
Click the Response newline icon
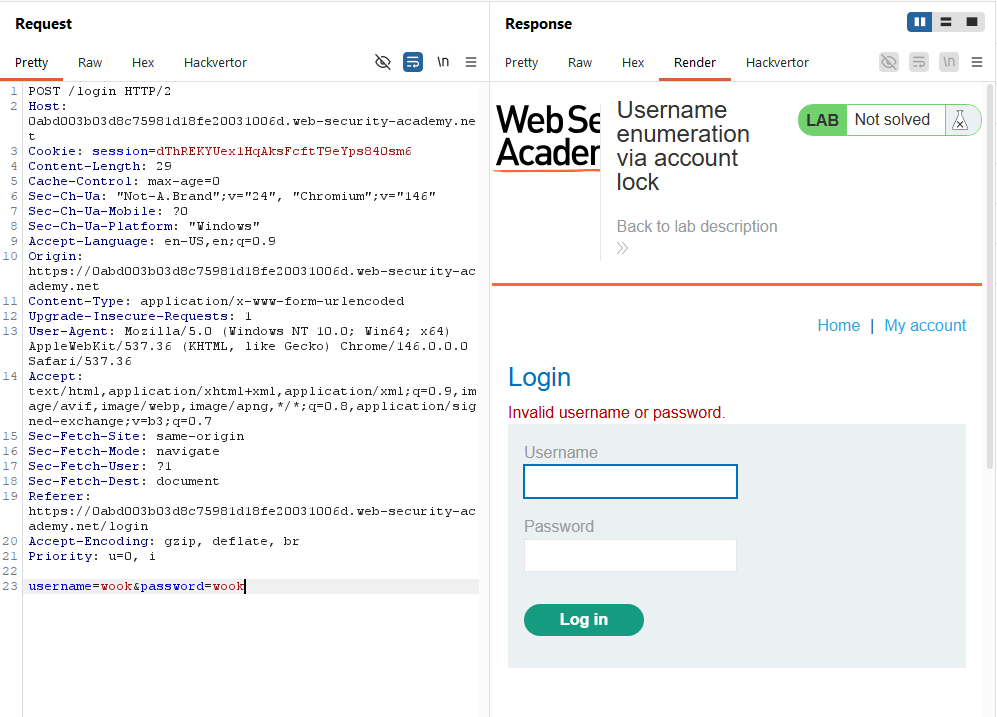(x=949, y=62)
